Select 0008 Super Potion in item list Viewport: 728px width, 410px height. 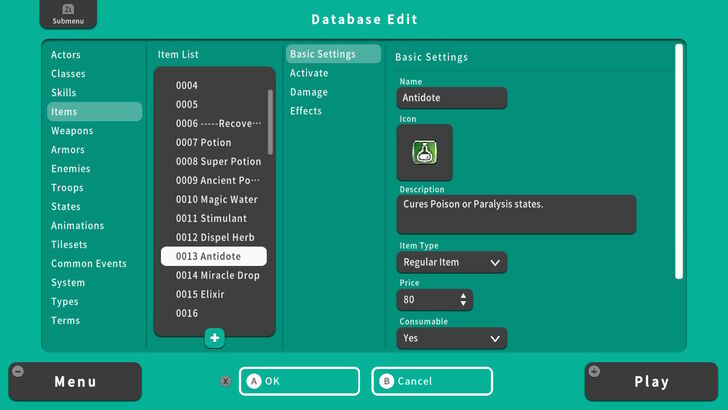218,162
